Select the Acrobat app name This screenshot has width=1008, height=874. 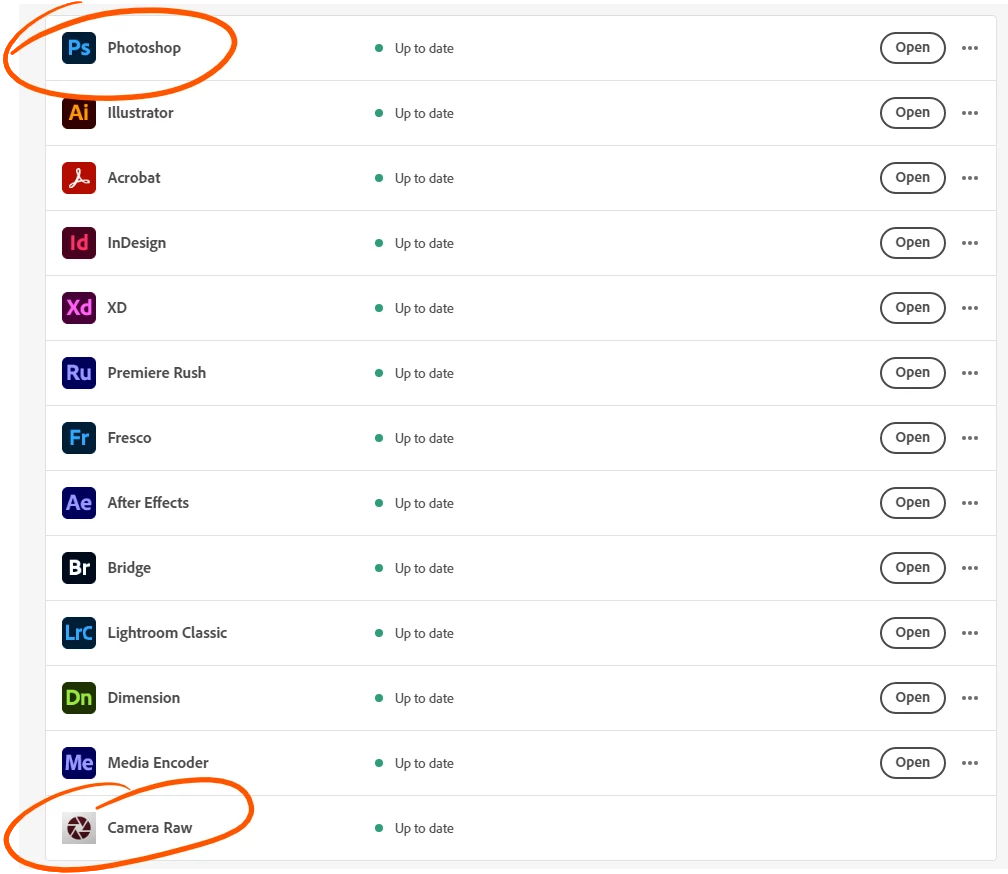(x=134, y=178)
